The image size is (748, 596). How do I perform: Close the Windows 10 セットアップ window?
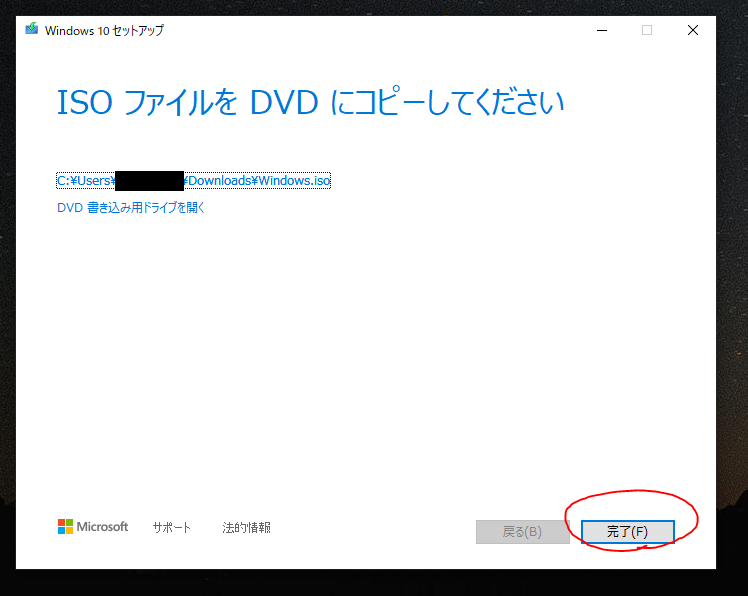coord(693,30)
